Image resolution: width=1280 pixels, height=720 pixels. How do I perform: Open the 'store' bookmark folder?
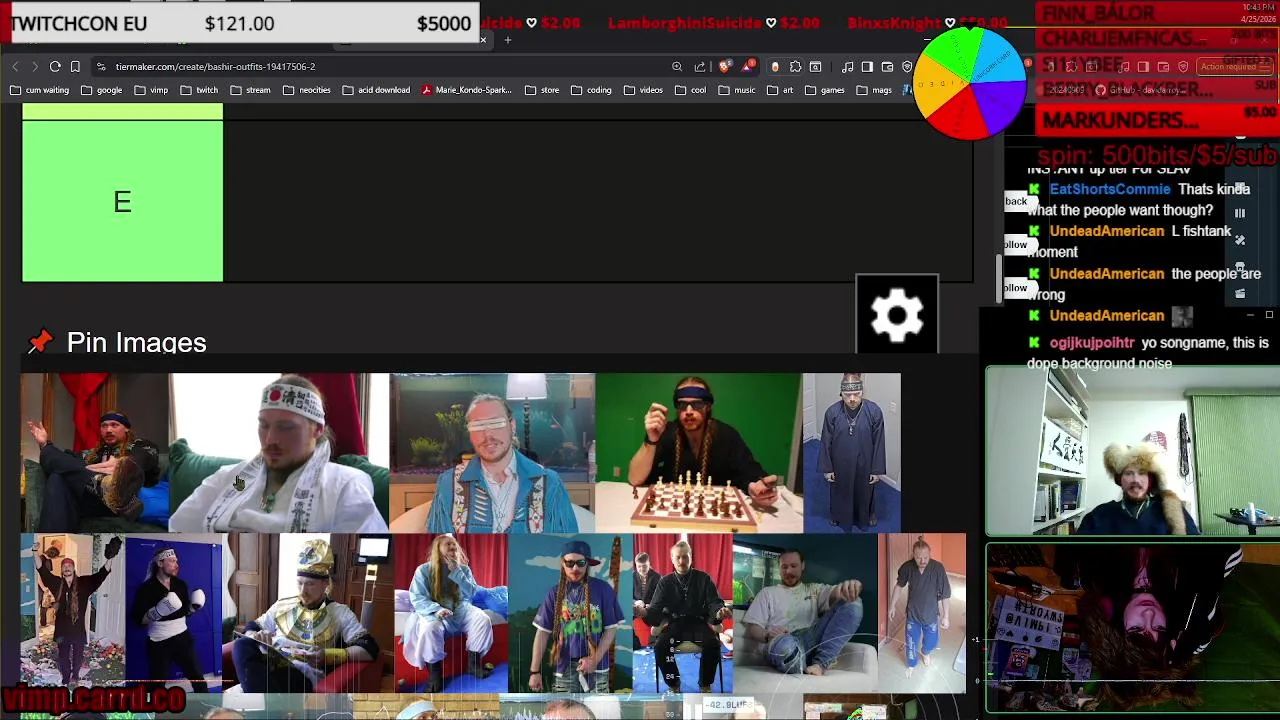pyautogui.click(x=541, y=90)
